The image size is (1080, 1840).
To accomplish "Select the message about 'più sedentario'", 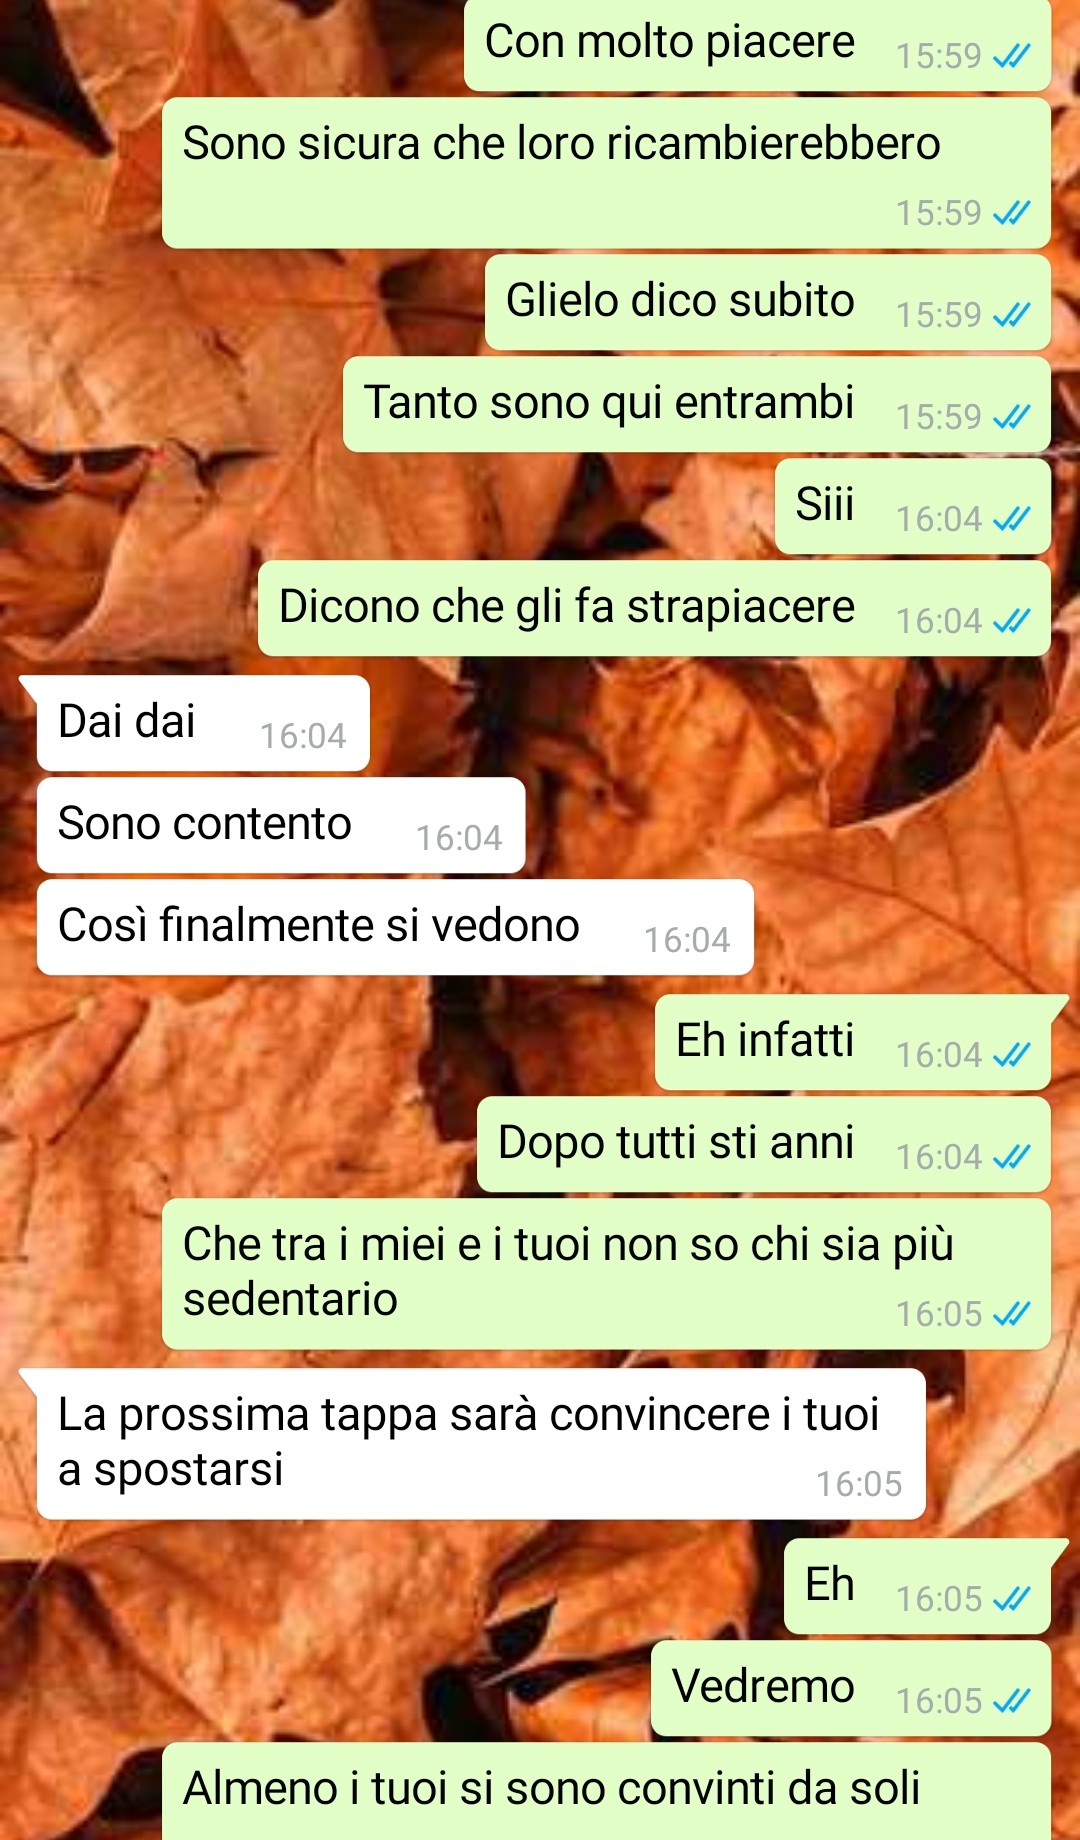I will (606, 1274).
